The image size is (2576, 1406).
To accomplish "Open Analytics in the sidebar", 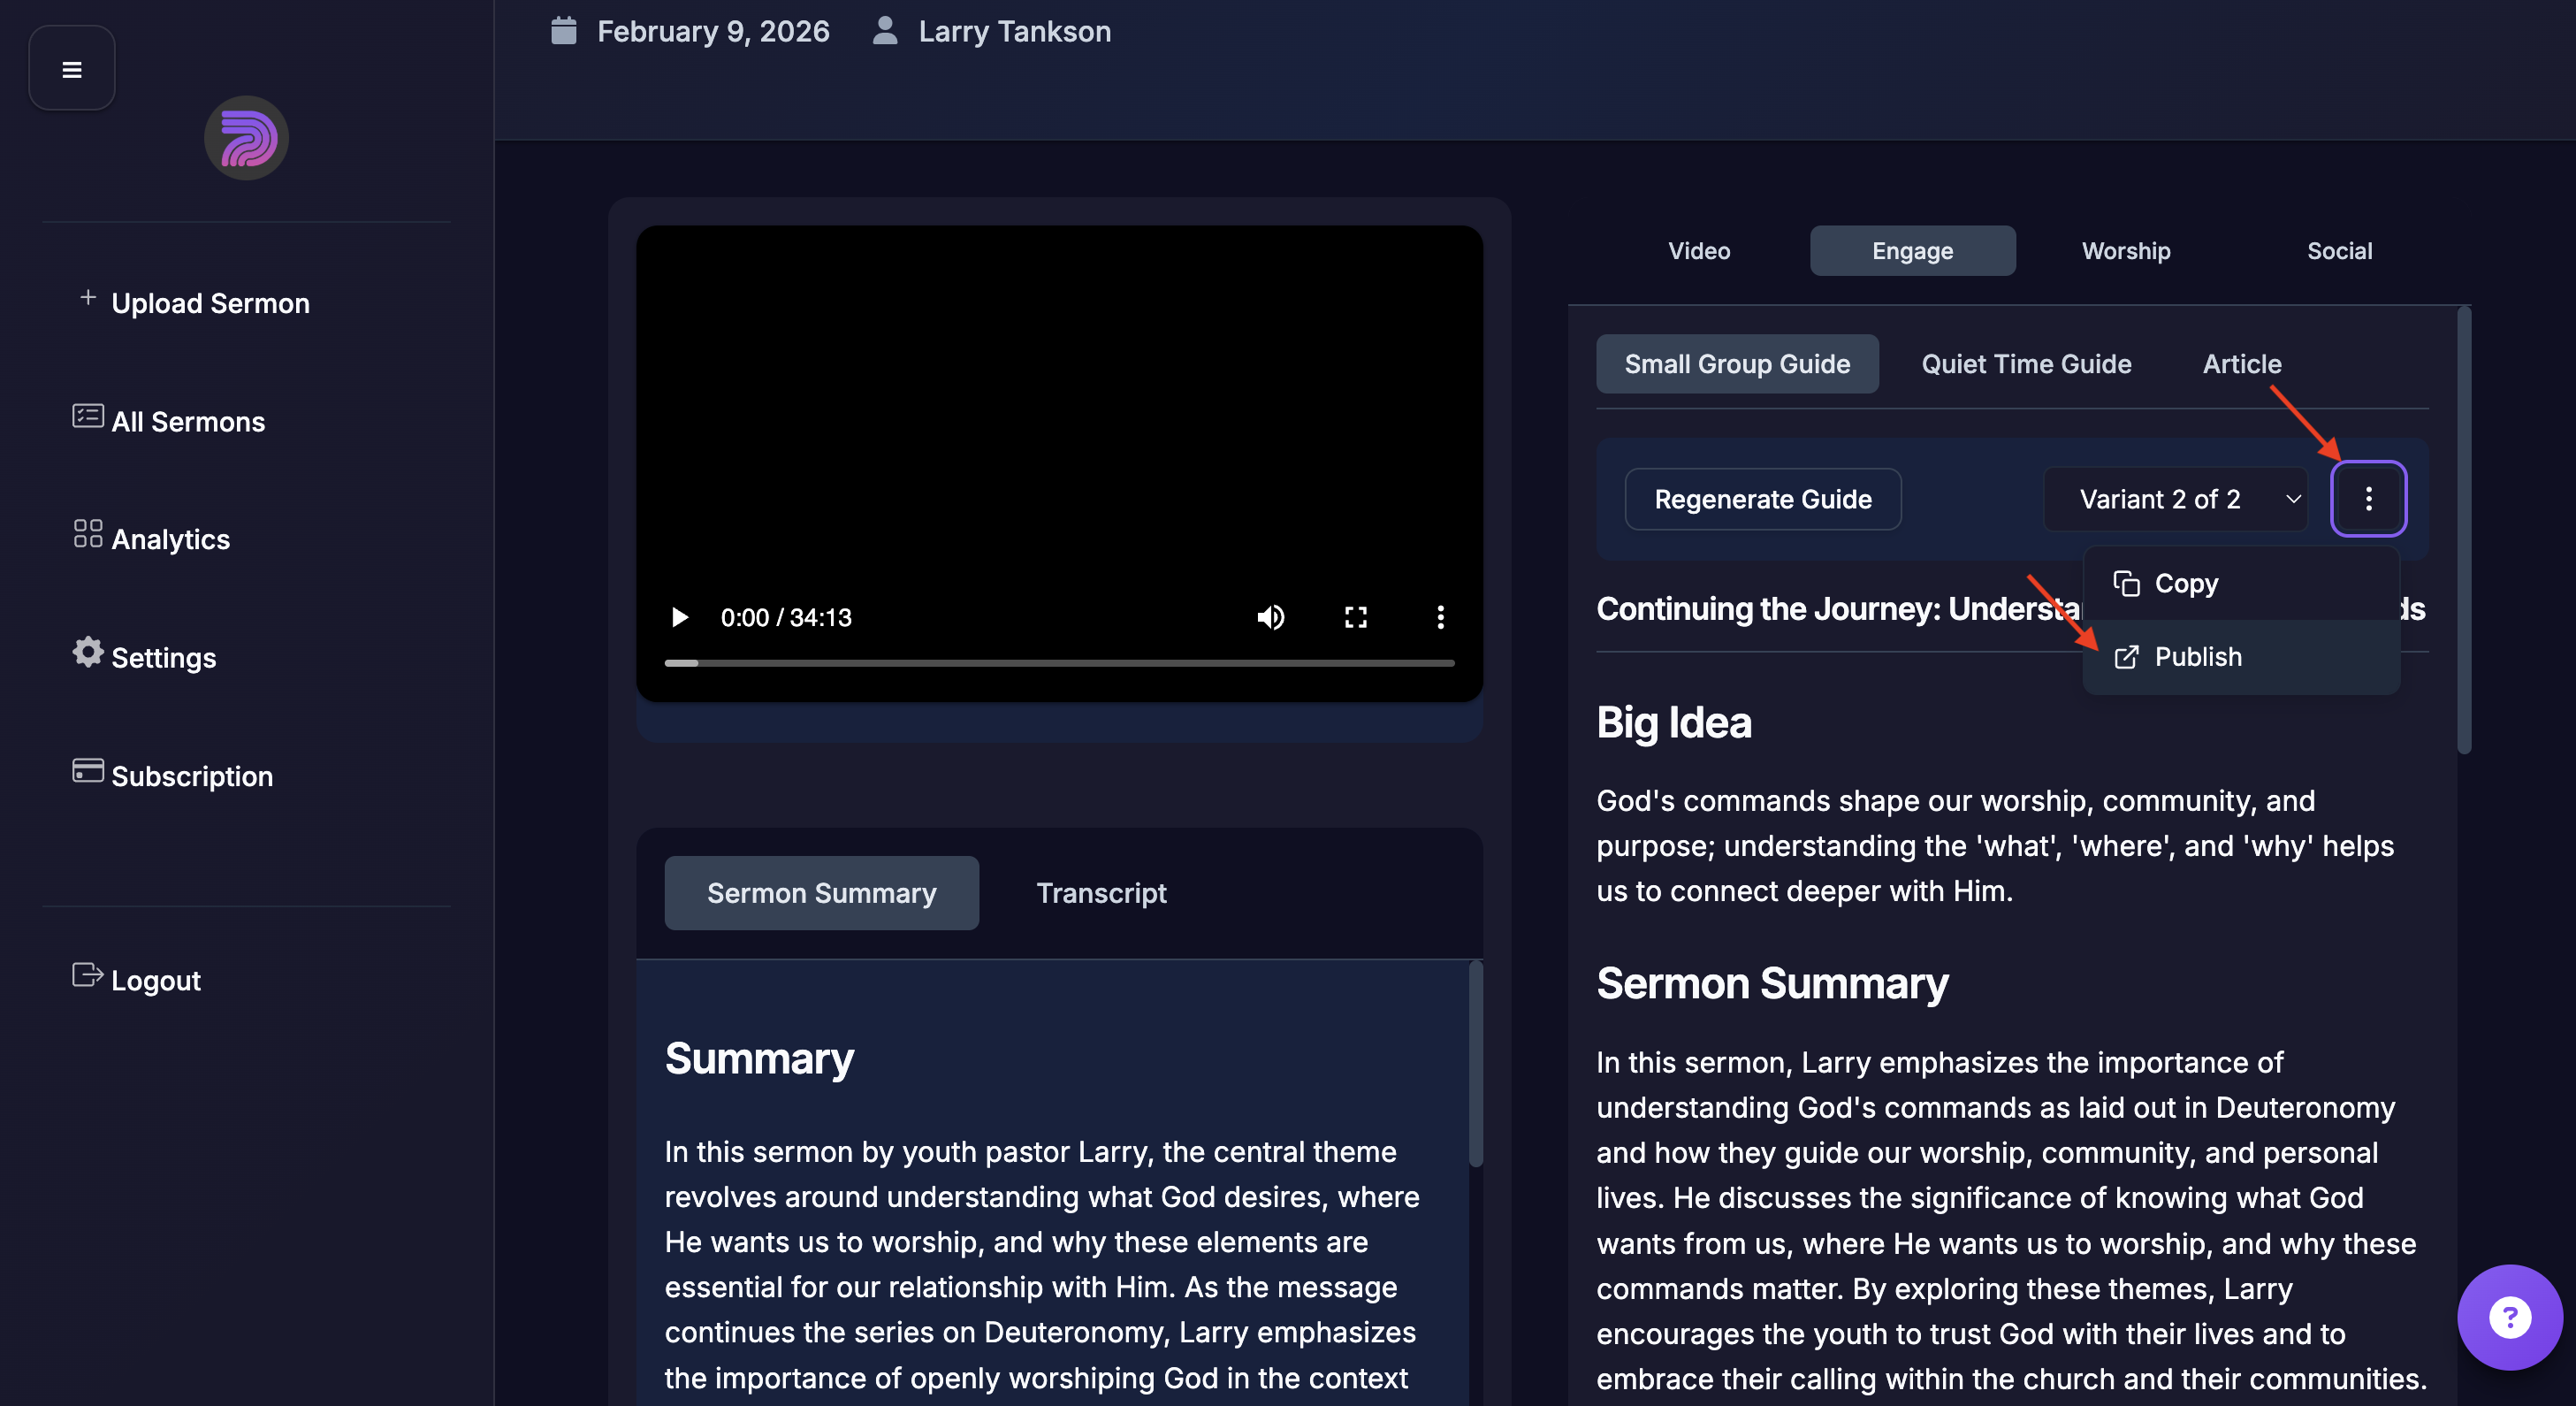I will (x=170, y=539).
